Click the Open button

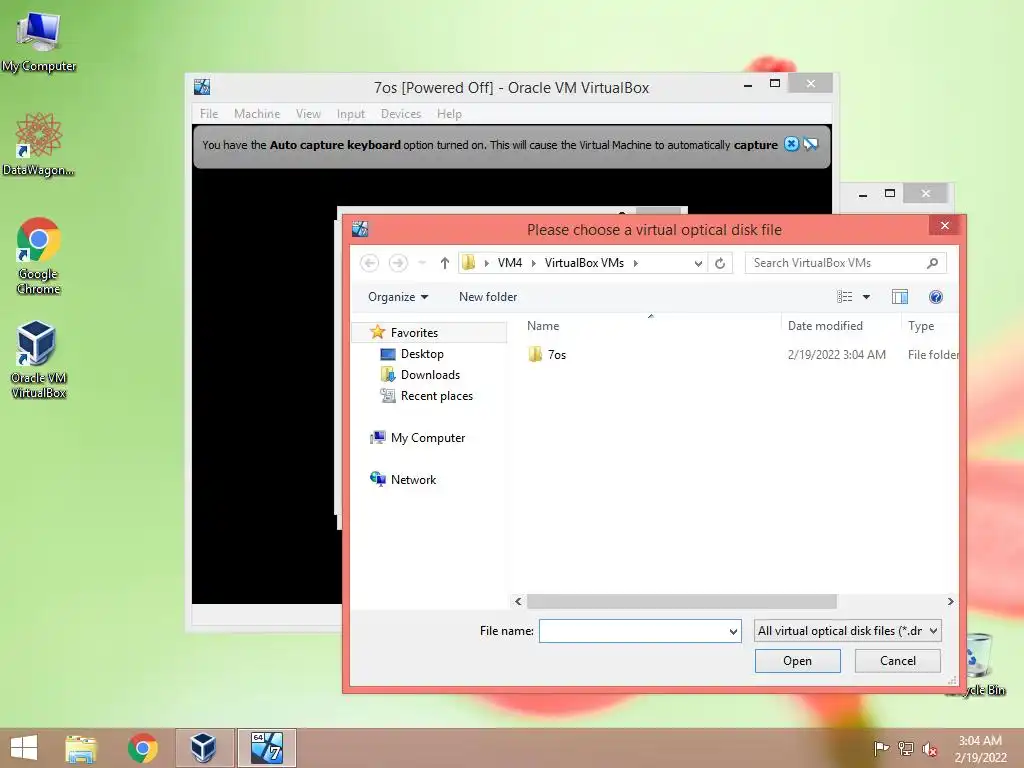[797, 661]
